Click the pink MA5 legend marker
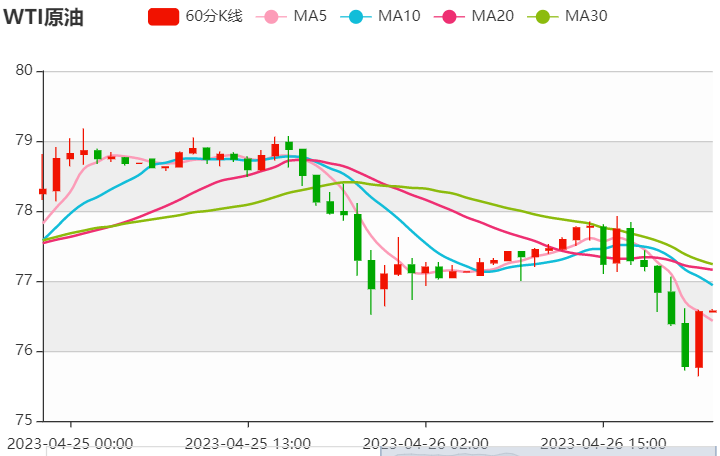This screenshot has width=720, height=456. (271, 16)
